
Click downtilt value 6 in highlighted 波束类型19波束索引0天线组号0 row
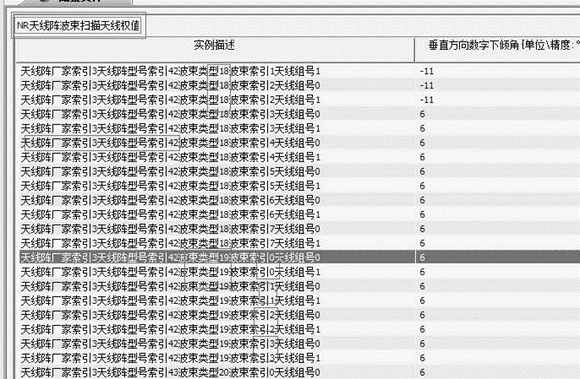(x=422, y=257)
